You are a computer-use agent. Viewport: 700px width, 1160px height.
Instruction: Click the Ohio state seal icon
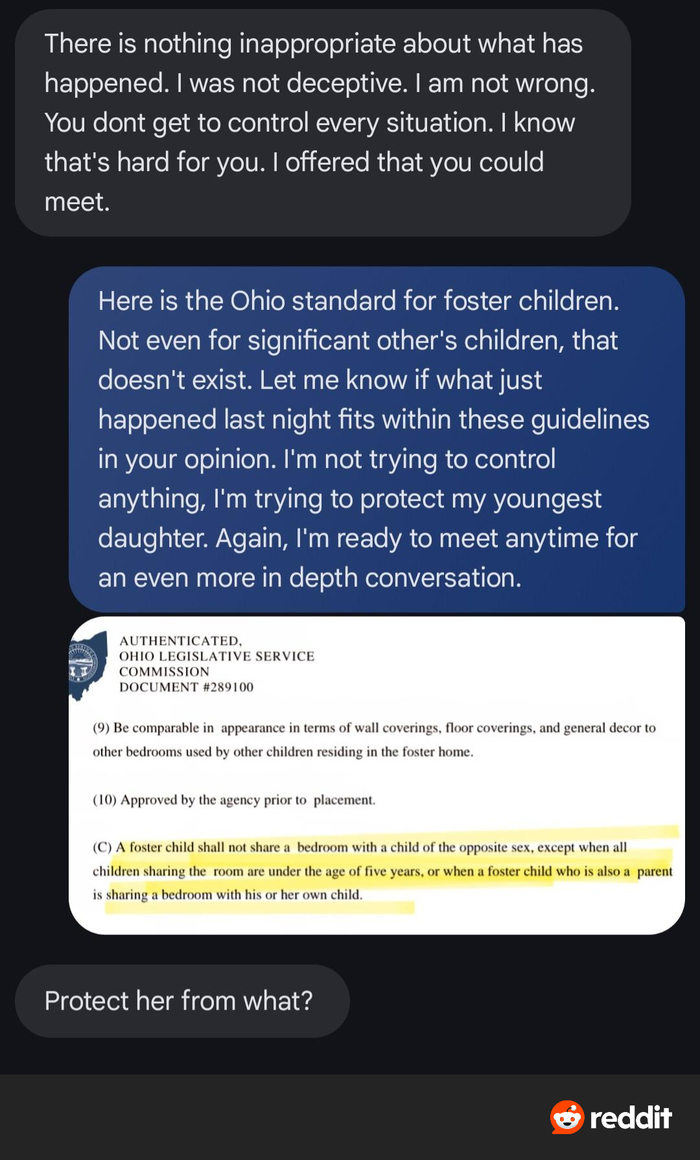click(88, 664)
